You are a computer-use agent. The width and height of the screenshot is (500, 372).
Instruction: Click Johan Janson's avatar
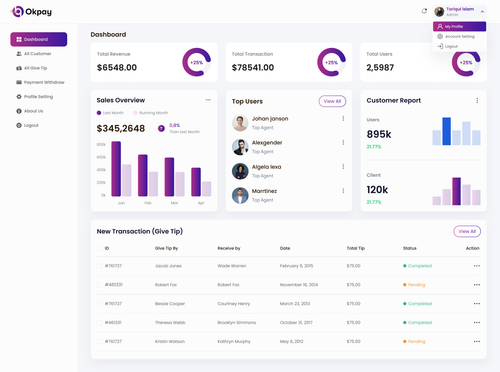click(x=240, y=123)
